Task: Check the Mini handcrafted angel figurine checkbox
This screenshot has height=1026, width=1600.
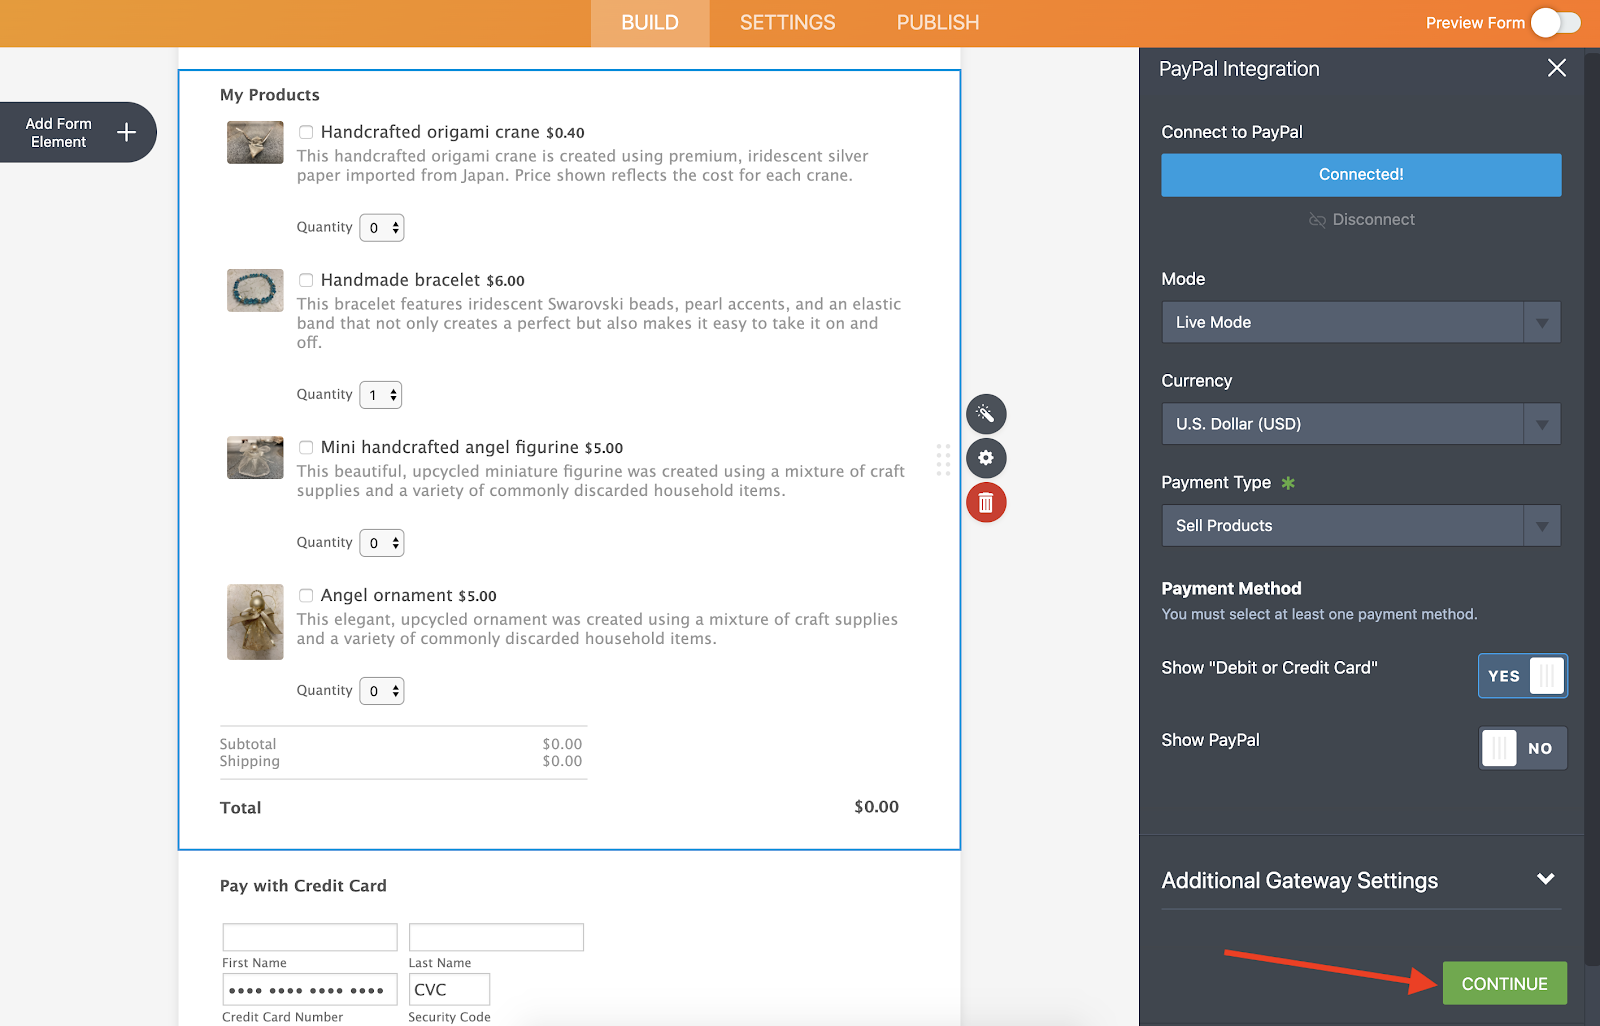Action: tap(306, 447)
